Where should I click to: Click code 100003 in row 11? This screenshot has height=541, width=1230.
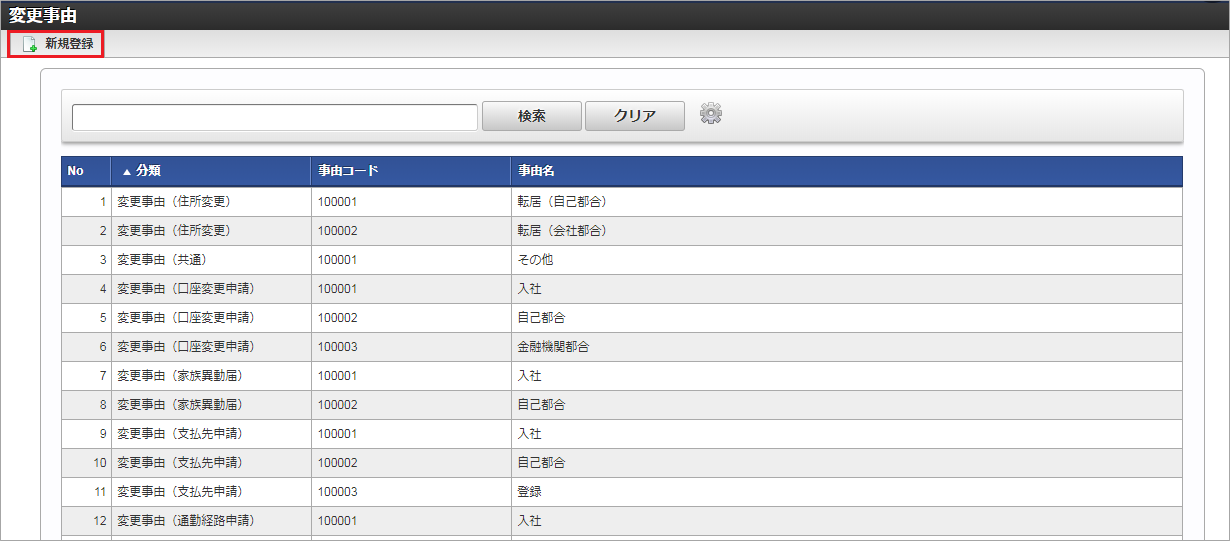tap(337, 492)
